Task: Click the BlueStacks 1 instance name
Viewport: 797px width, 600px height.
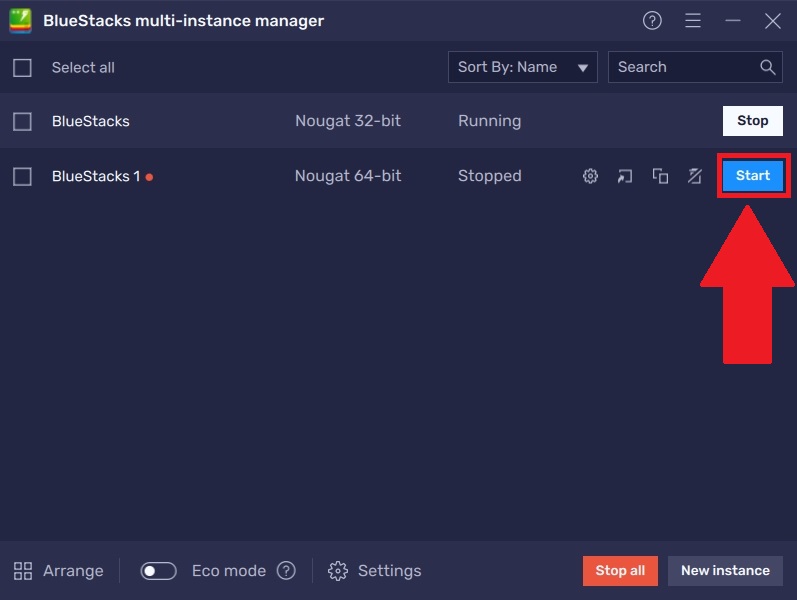Action: [x=96, y=176]
